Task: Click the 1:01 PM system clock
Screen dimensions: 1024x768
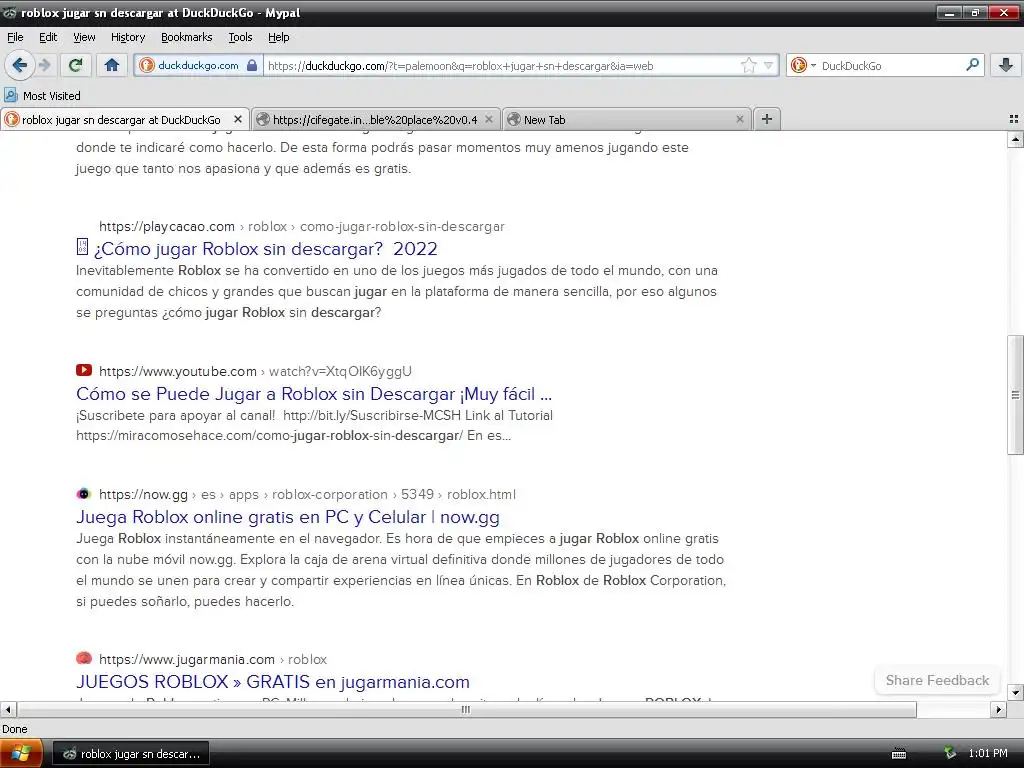Action: [987, 753]
